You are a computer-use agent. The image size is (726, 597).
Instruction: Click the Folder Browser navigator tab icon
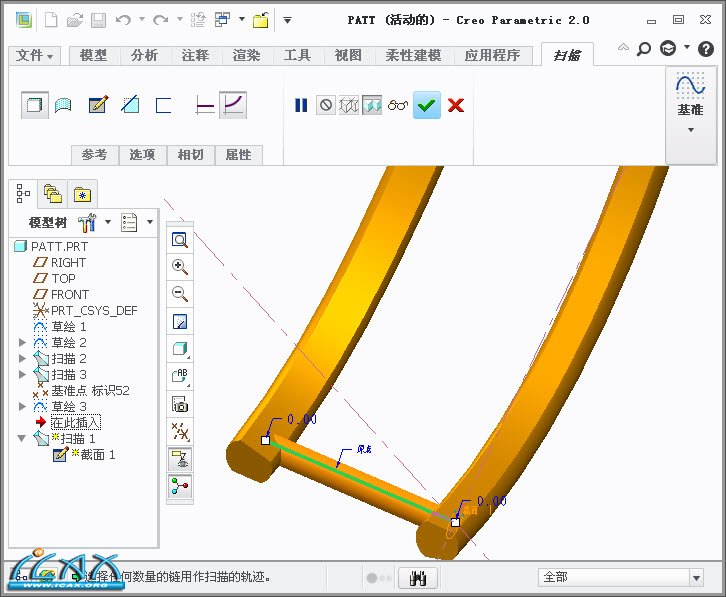[x=53, y=194]
